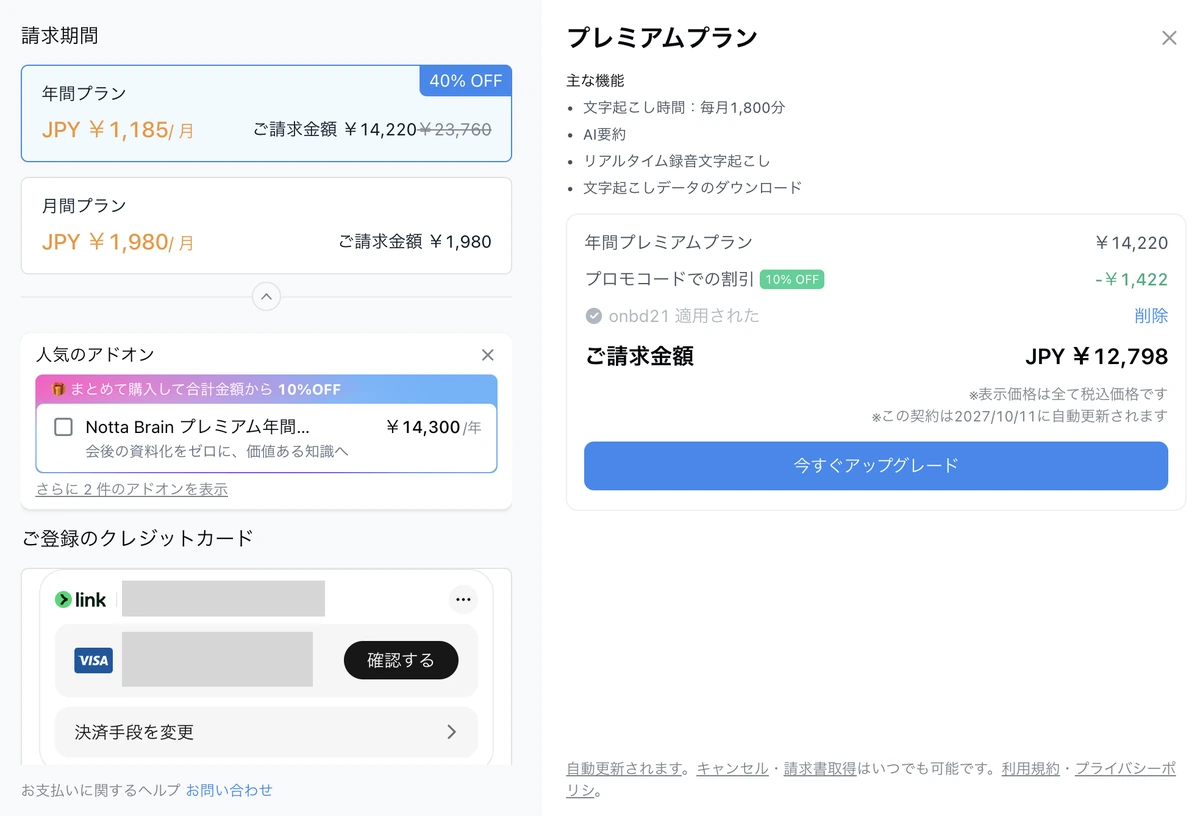This screenshot has height=816, width=1200.
Task: Close the popular add-ons panel
Action: click(x=488, y=355)
